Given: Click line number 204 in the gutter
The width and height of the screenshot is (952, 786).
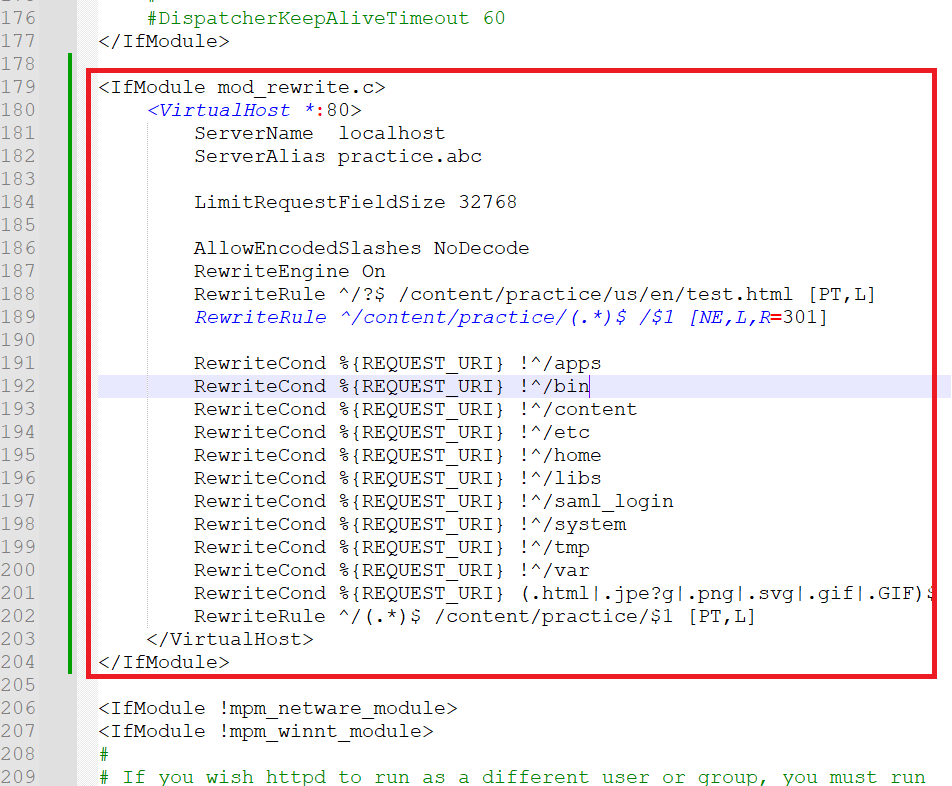Looking at the screenshot, I should (21, 662).
